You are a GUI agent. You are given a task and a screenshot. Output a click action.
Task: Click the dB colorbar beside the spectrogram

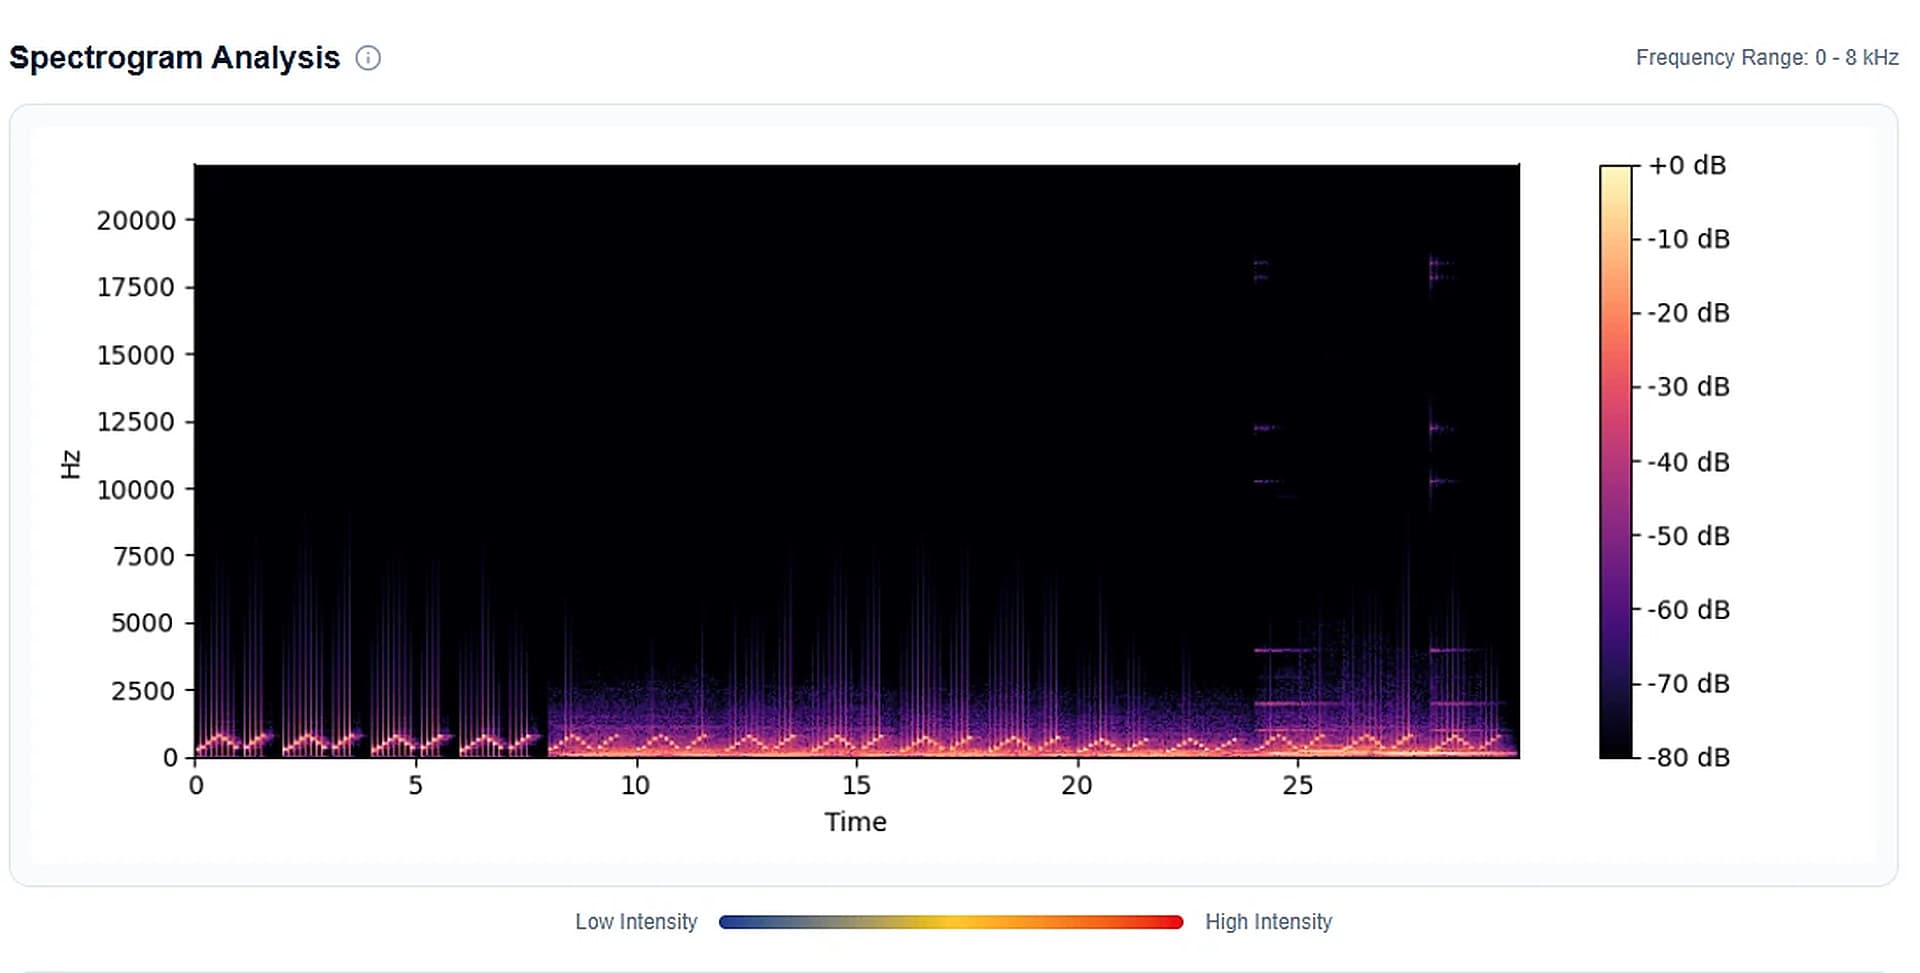click(x=1615, y=461)
